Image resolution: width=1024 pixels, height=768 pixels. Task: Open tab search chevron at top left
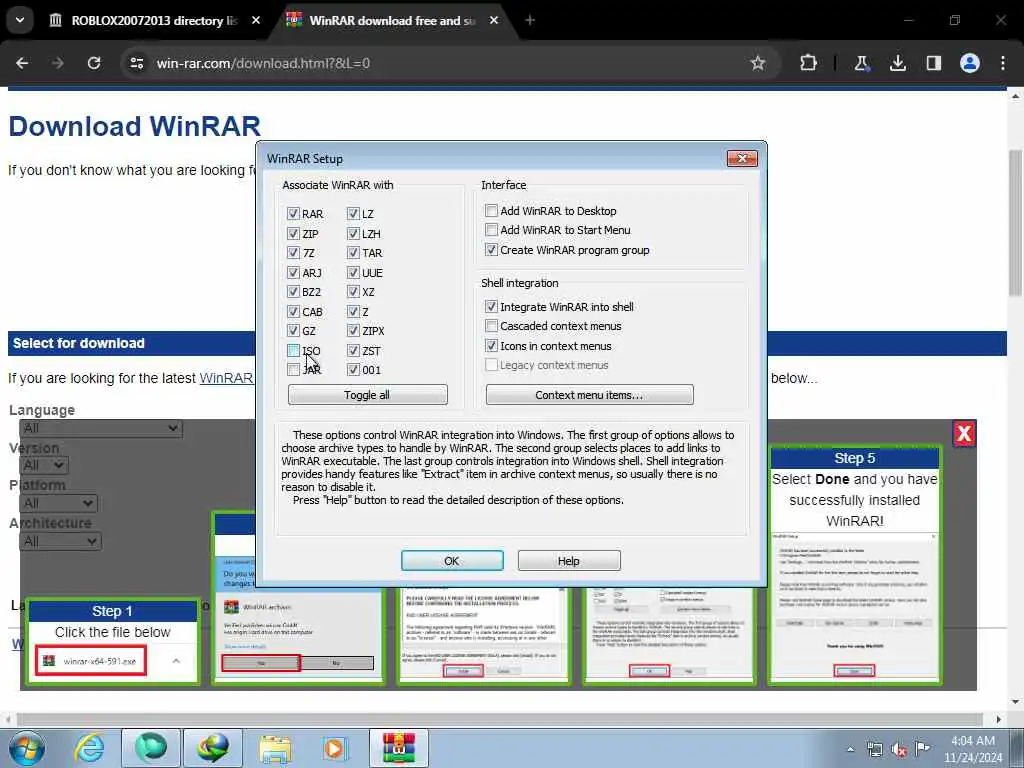pyautogui.click(x=20, y=20)
